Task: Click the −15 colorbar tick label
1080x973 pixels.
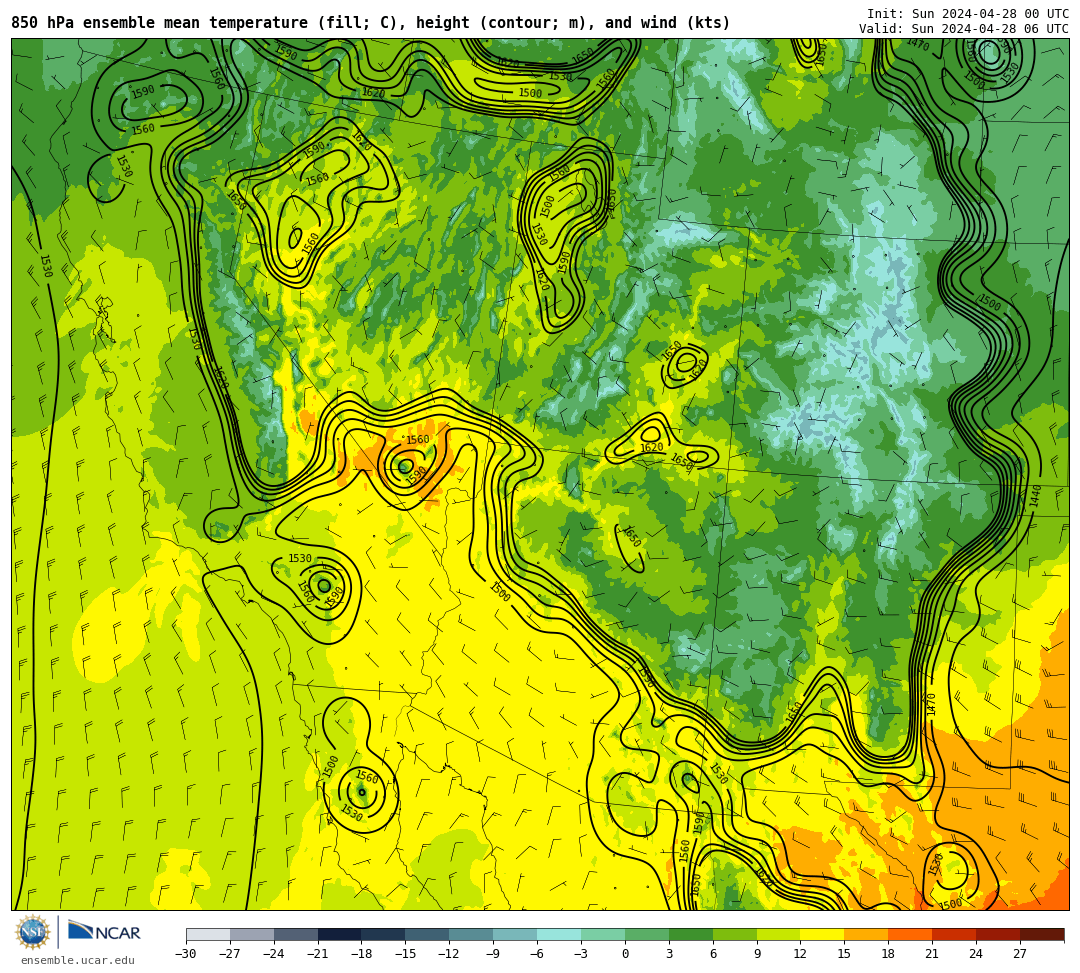Action: pos(406,954)
